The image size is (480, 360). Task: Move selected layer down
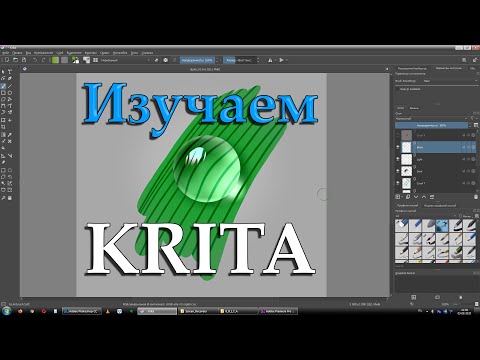(416, 197)
